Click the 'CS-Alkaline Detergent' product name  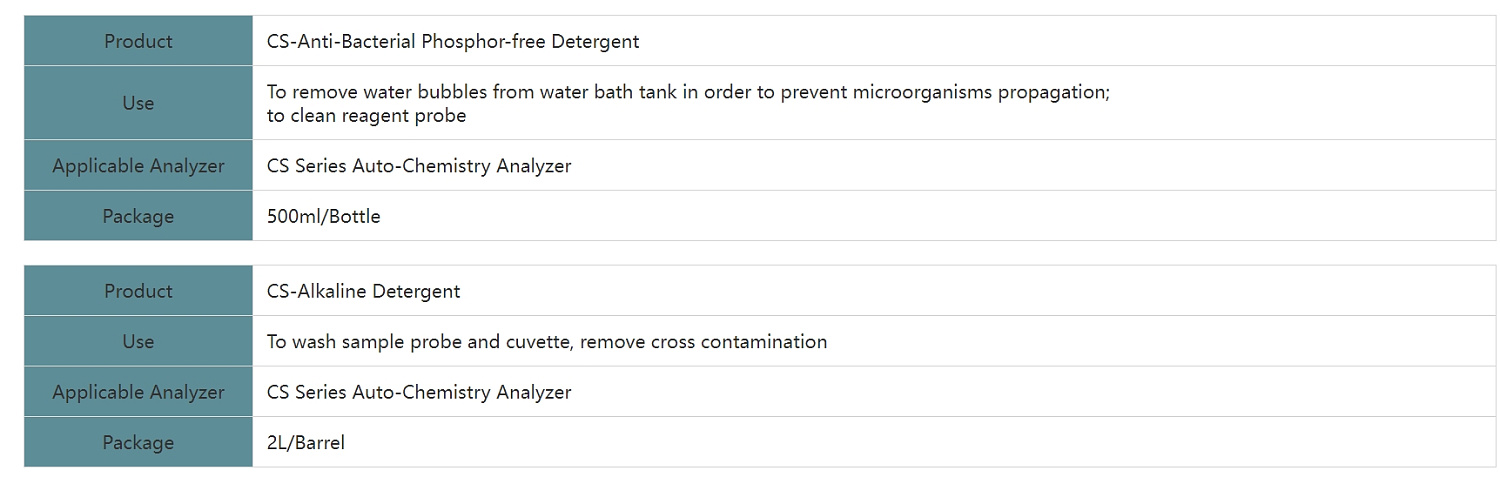click(363, 291)
